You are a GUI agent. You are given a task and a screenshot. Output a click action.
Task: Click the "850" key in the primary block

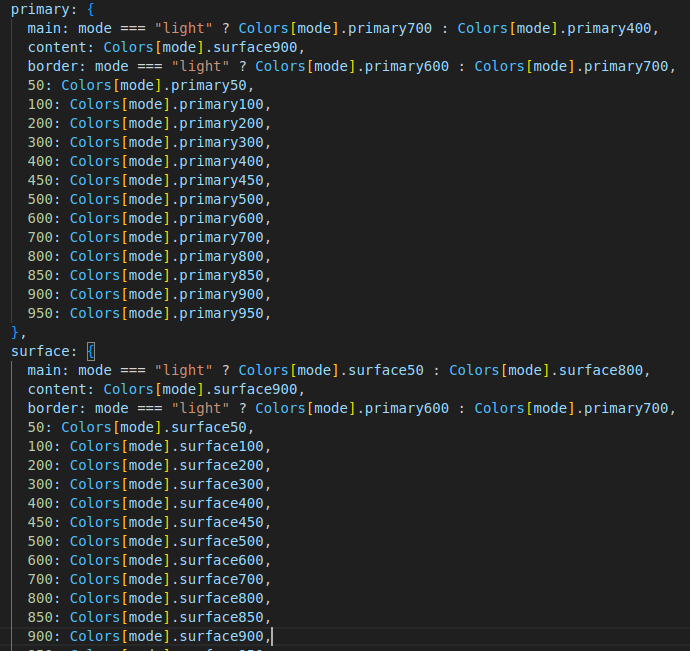(40, 275)
